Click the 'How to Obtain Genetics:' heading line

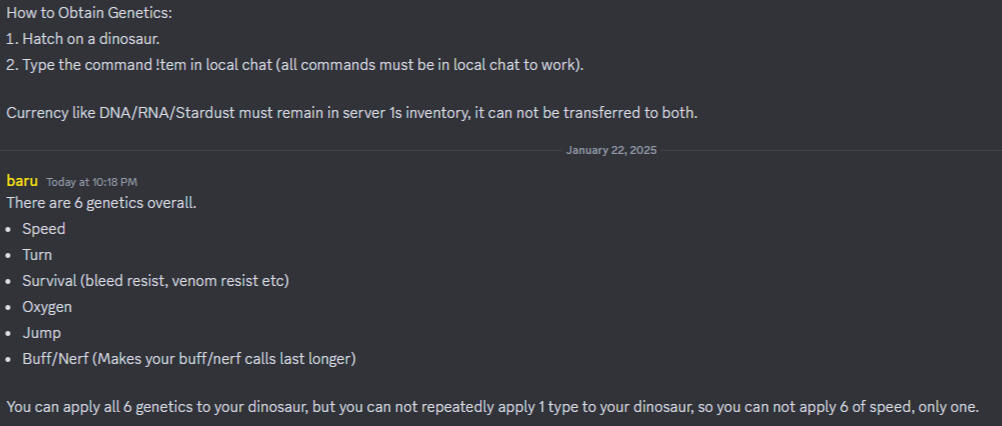pos(89,13)
